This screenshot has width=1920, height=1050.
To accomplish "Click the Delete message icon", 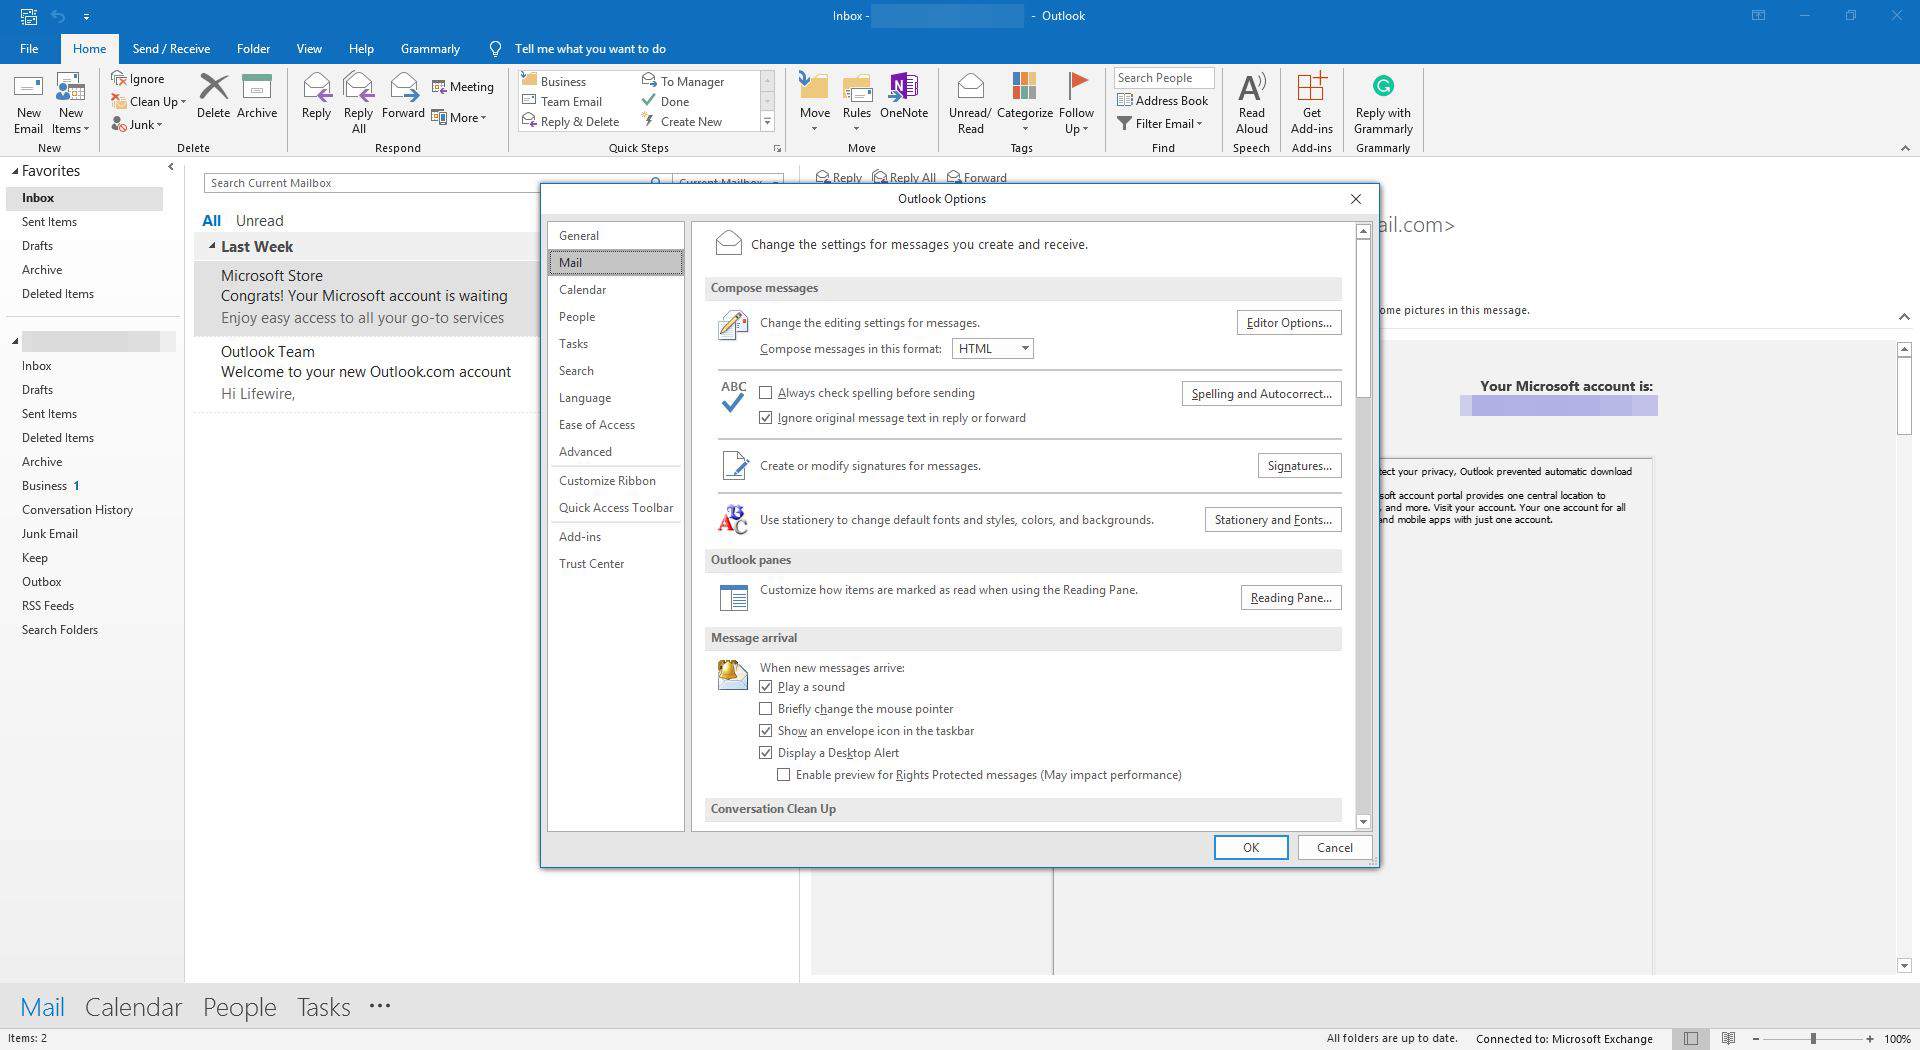I will pyautogui.click(x=213, y=87).
